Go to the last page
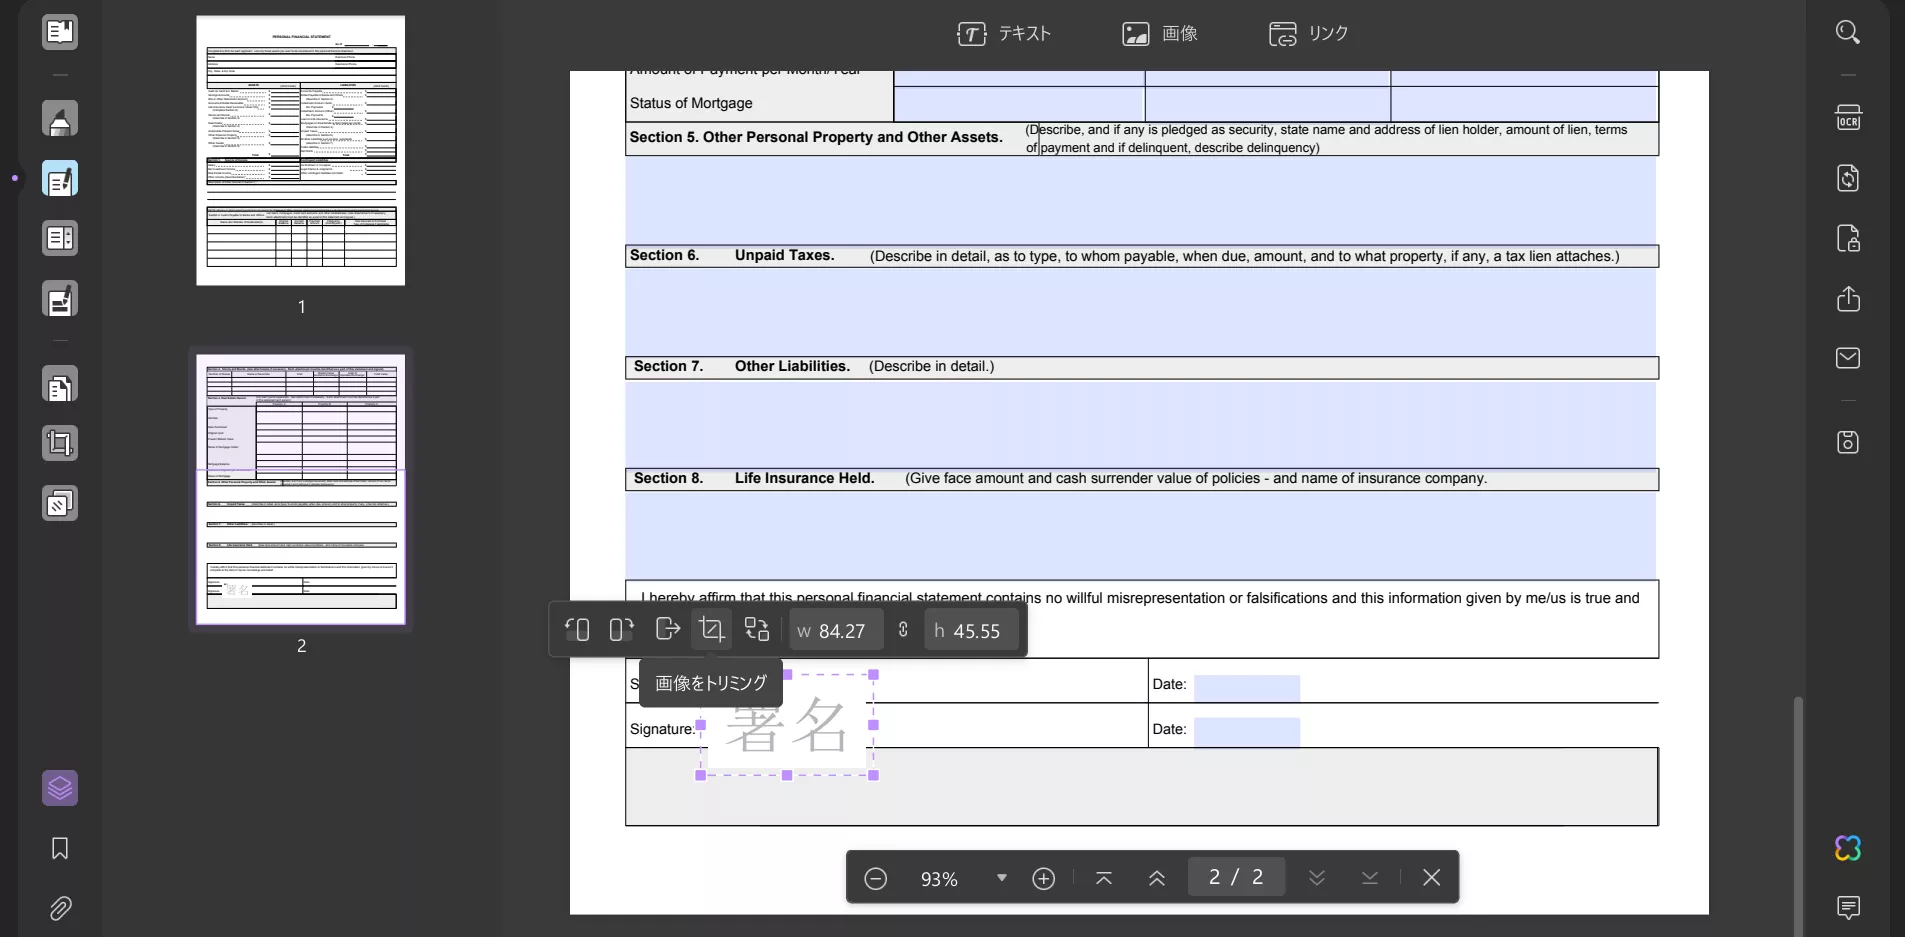 1370,878
